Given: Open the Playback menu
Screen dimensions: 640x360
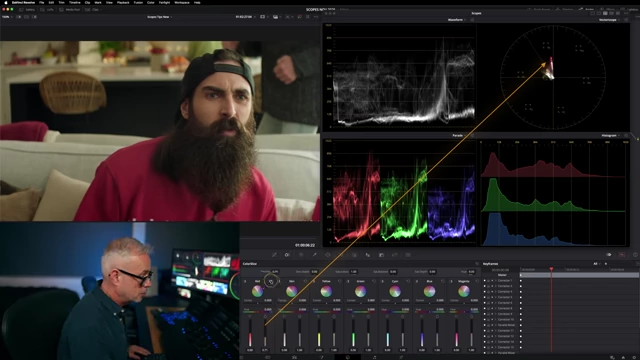Looking at the screenshot, I should pos(123,2).
